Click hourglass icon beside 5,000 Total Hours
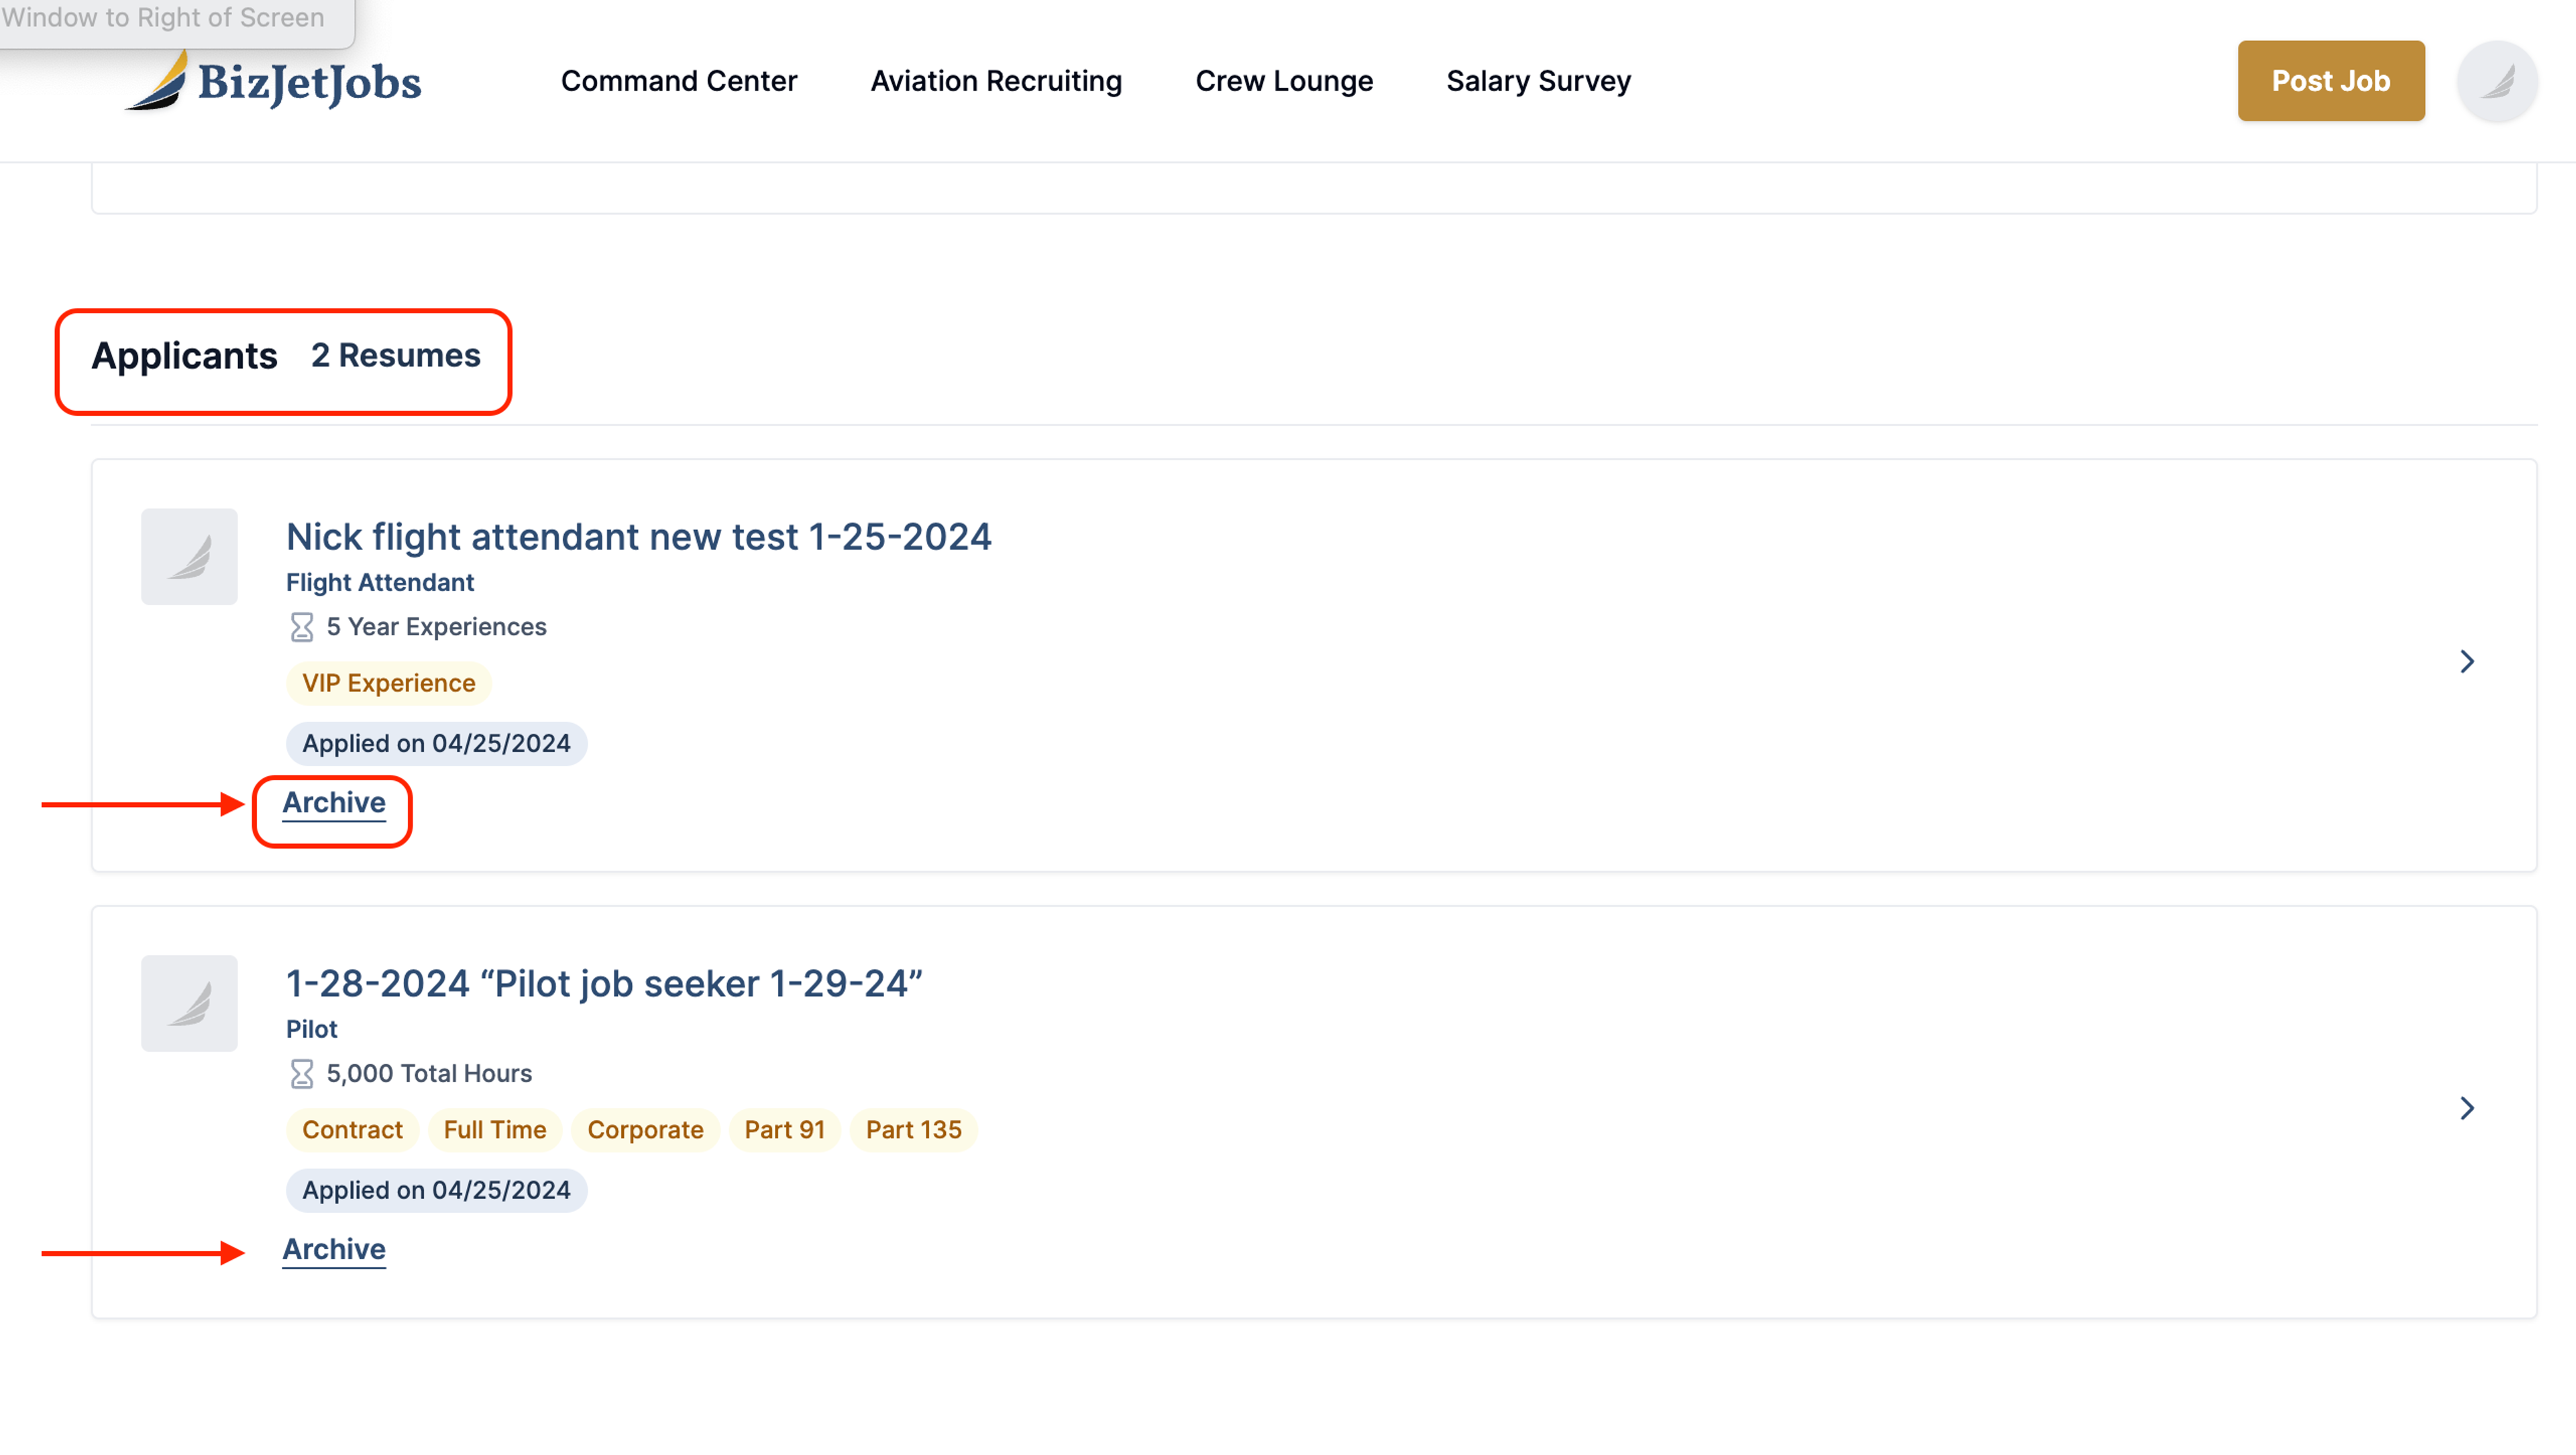Image resolution: width=2576 pixels, height=1455 pixels. click(301, 1074)
